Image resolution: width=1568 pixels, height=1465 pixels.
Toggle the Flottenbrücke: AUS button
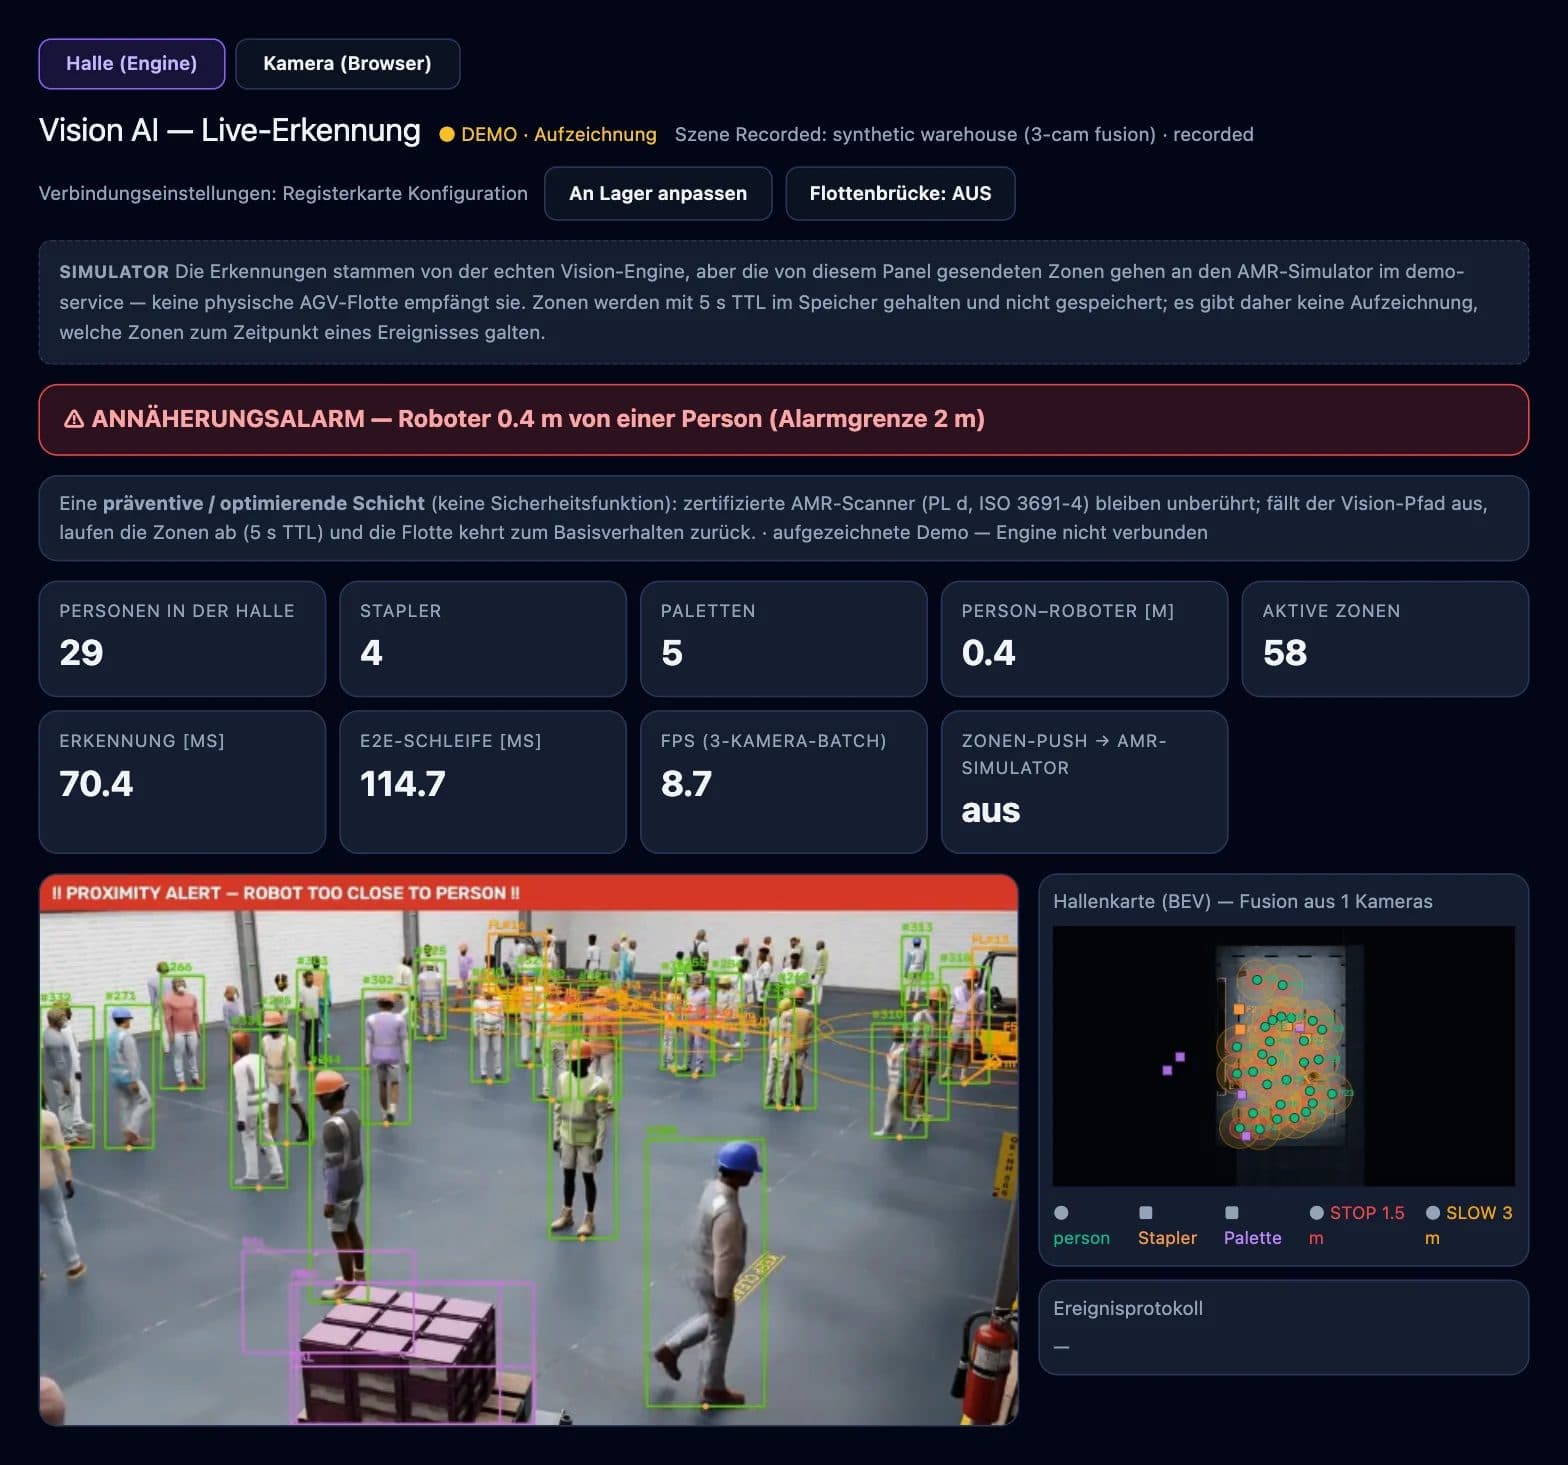(900, 193)
